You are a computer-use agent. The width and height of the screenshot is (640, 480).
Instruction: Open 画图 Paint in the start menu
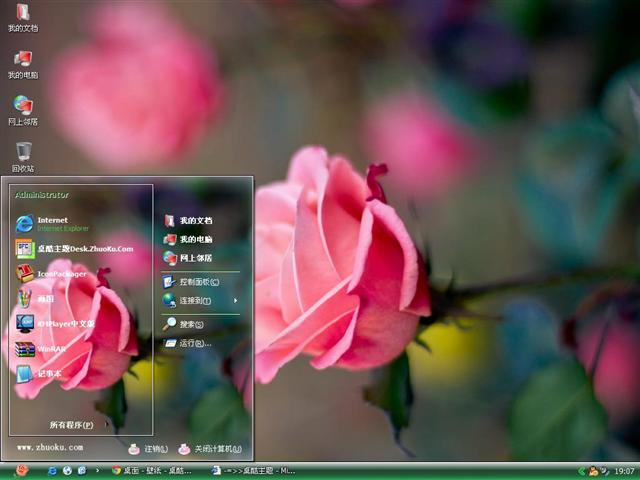pos(35,298)
